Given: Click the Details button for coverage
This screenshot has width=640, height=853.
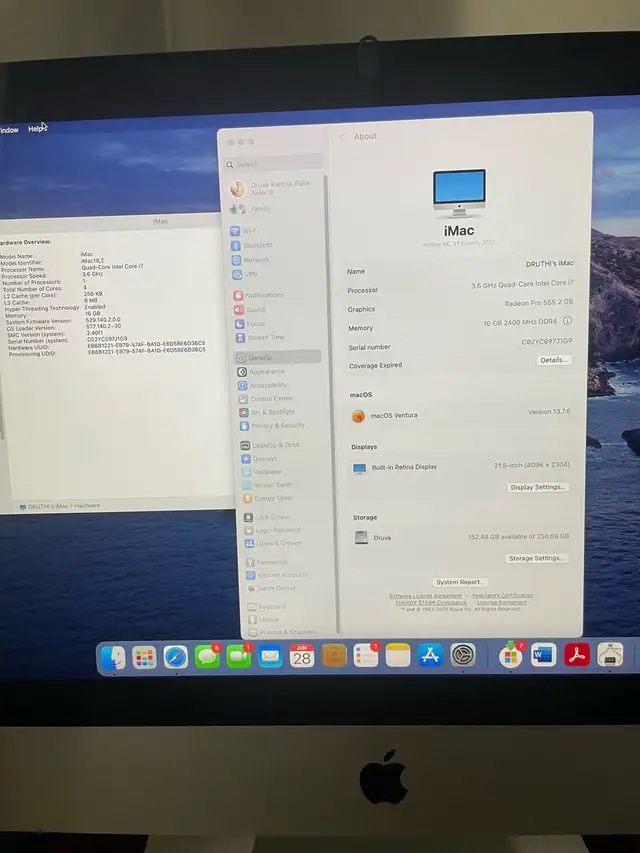Looking at the screenshot, I should coord(554,360).
